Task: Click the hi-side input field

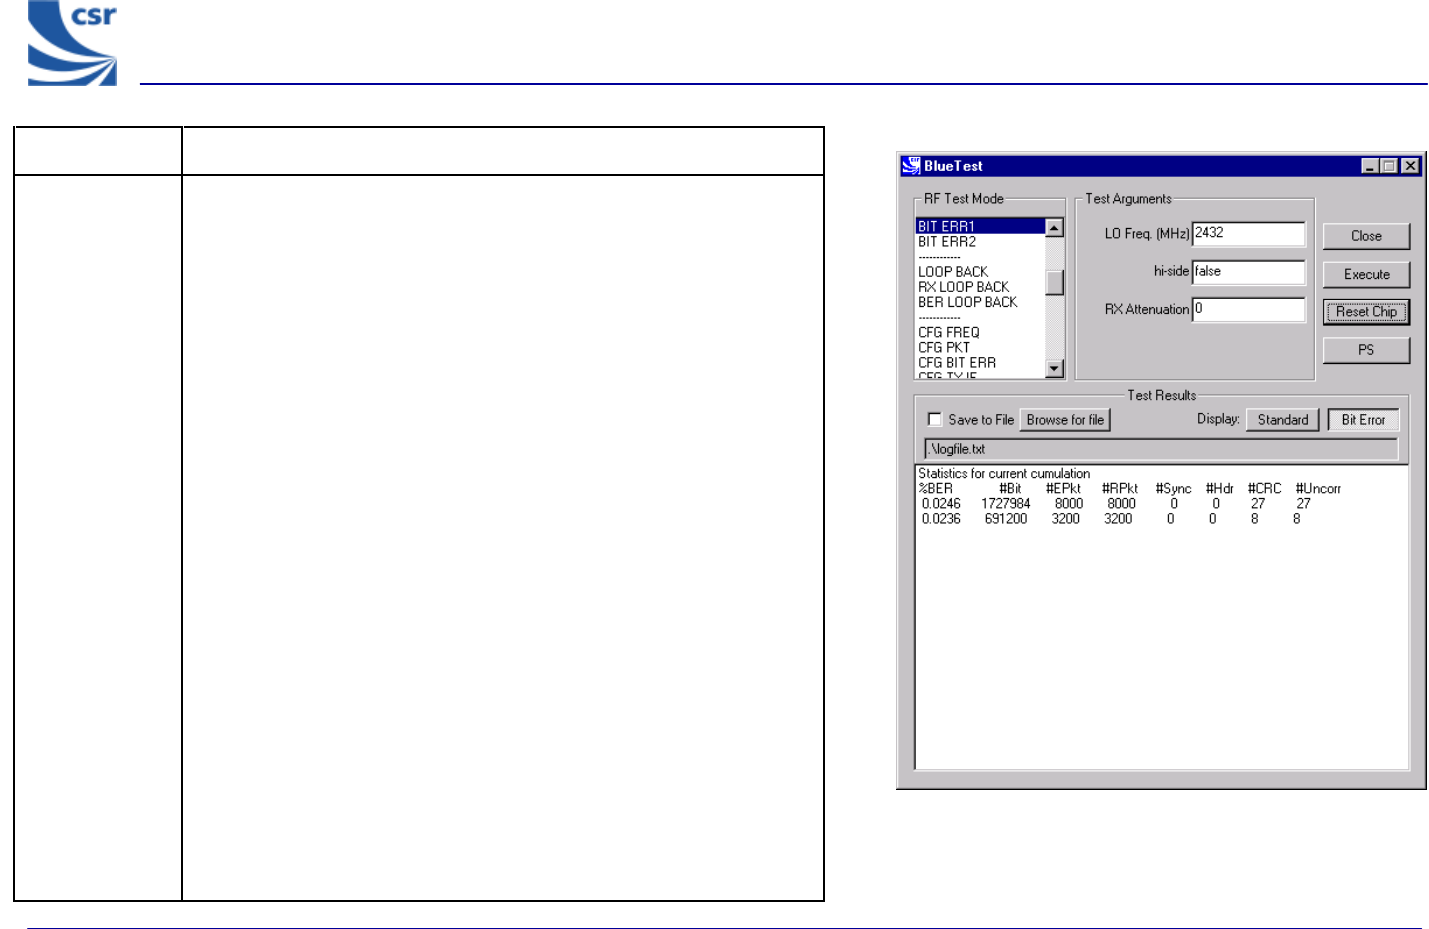Action: (x=1249, y=272)
